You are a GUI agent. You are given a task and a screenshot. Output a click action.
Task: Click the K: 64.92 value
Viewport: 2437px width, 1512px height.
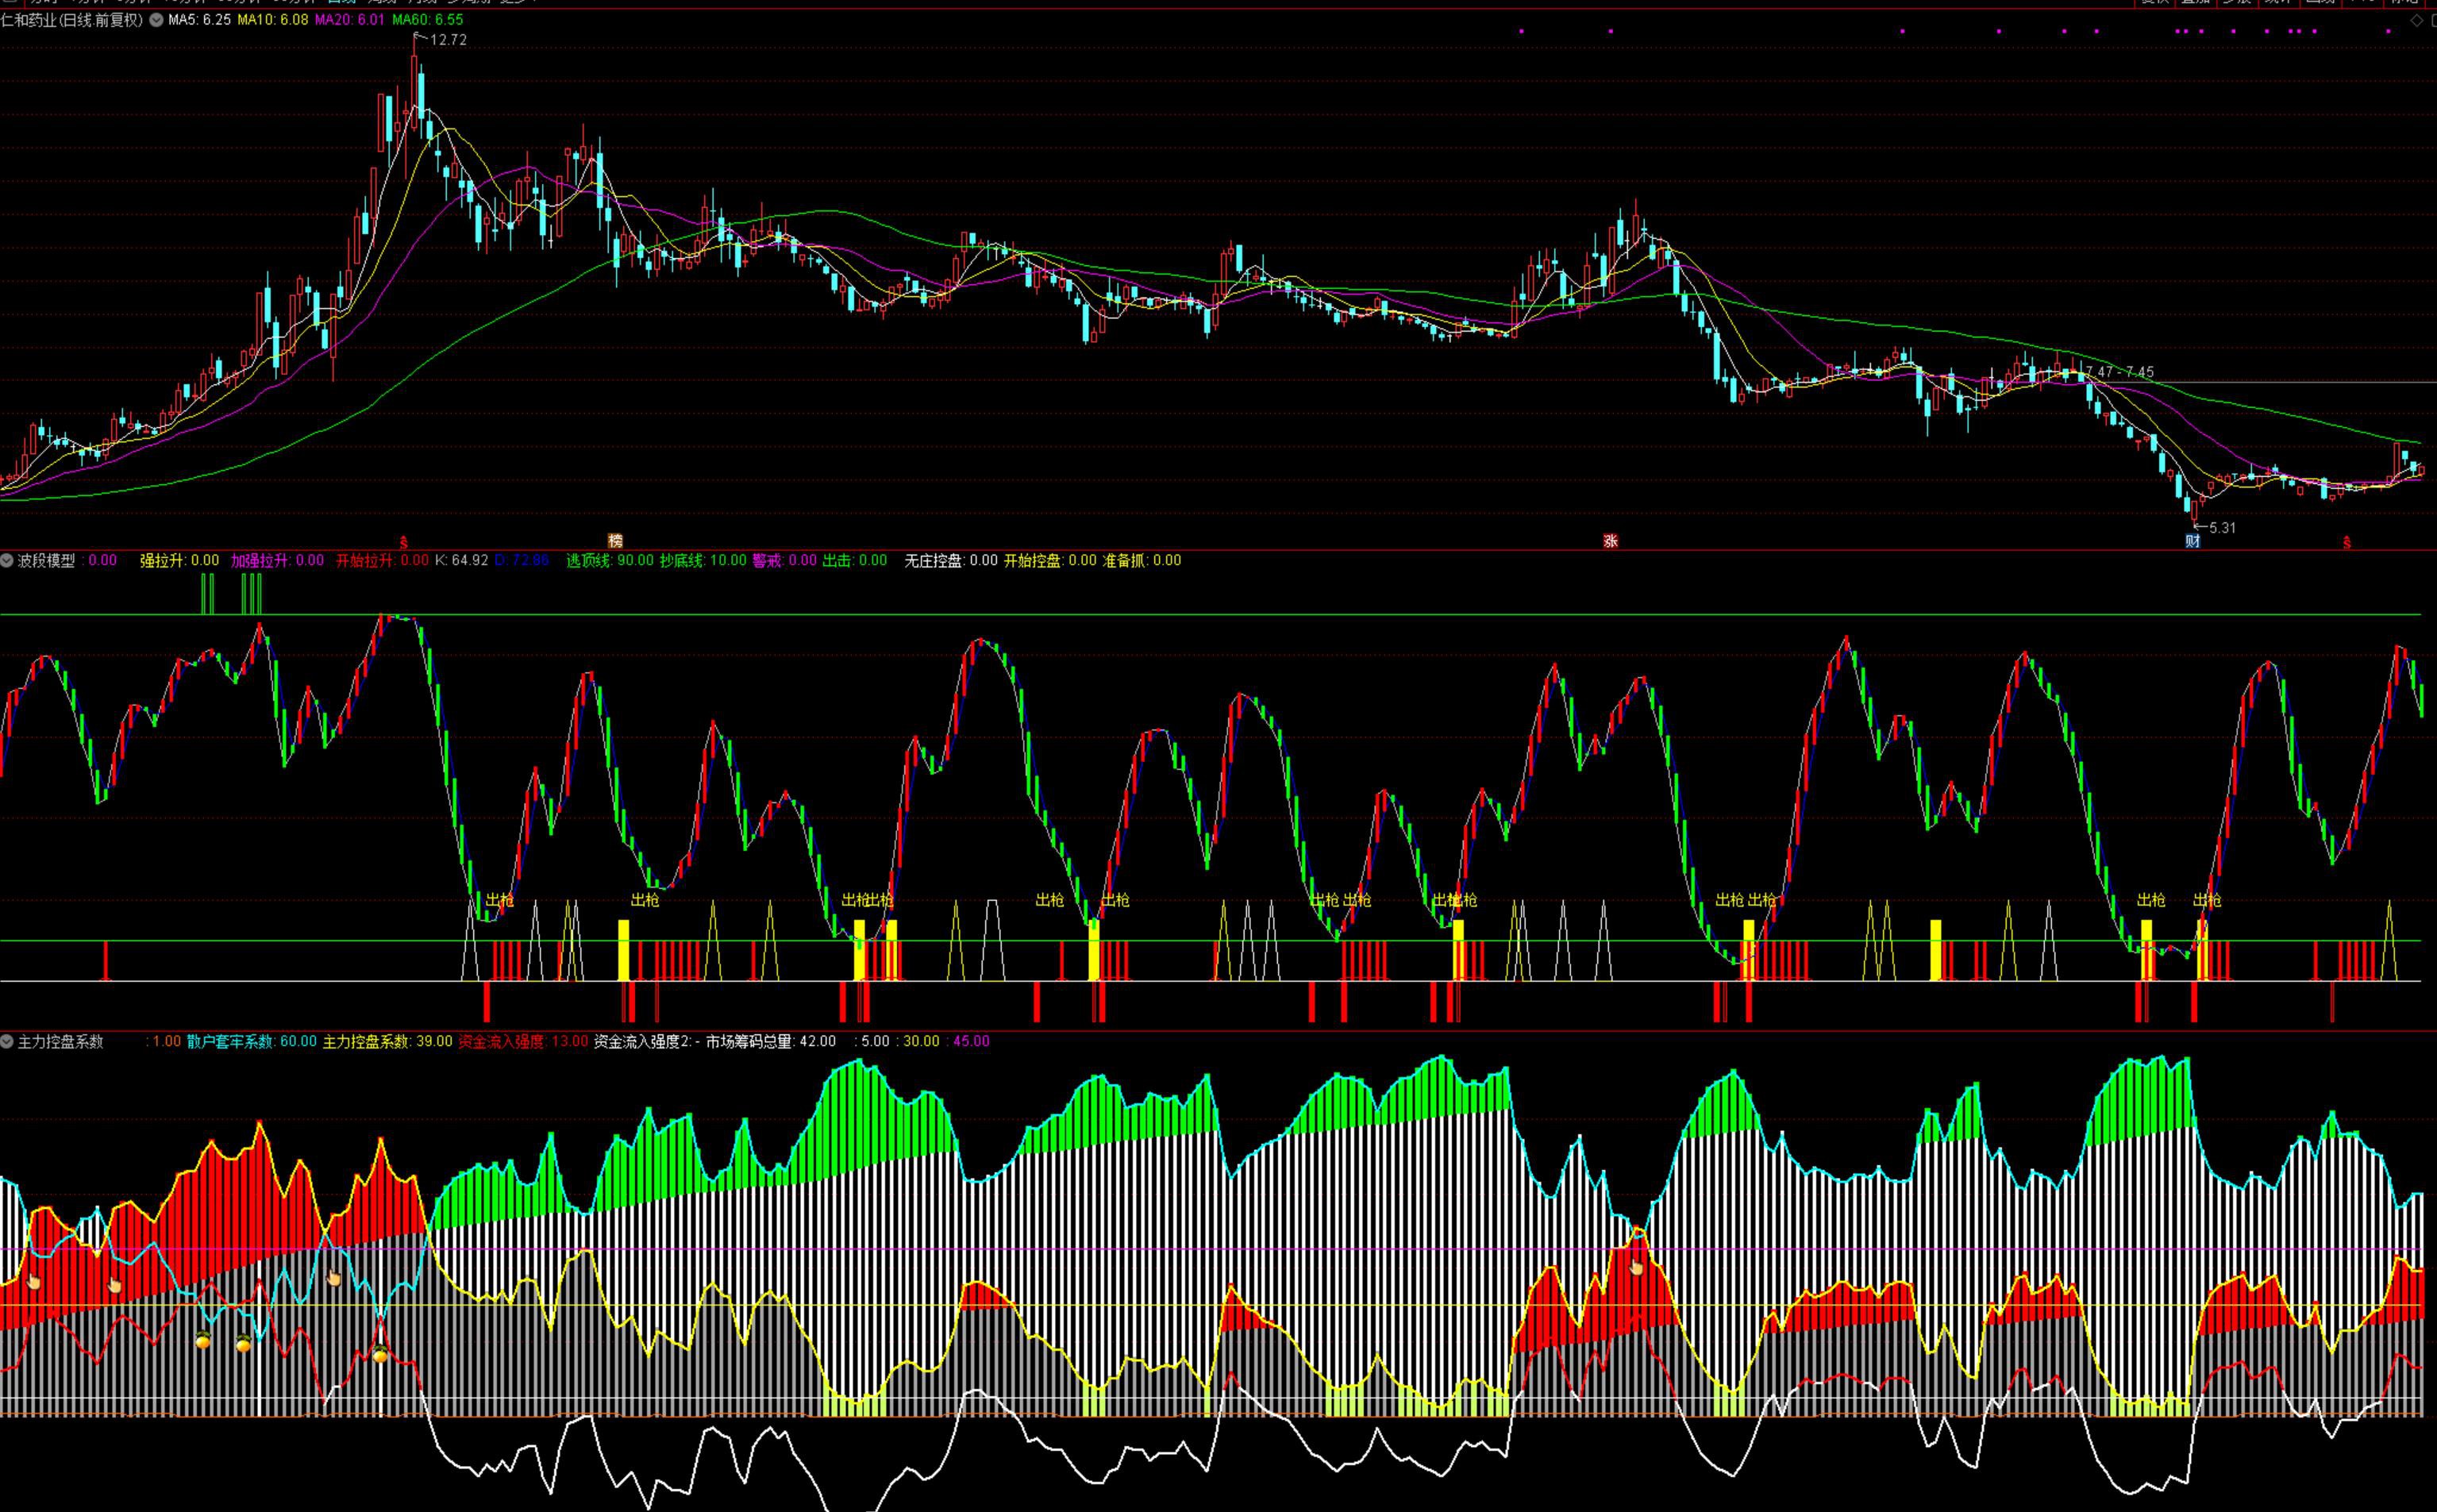pos(461,561)
